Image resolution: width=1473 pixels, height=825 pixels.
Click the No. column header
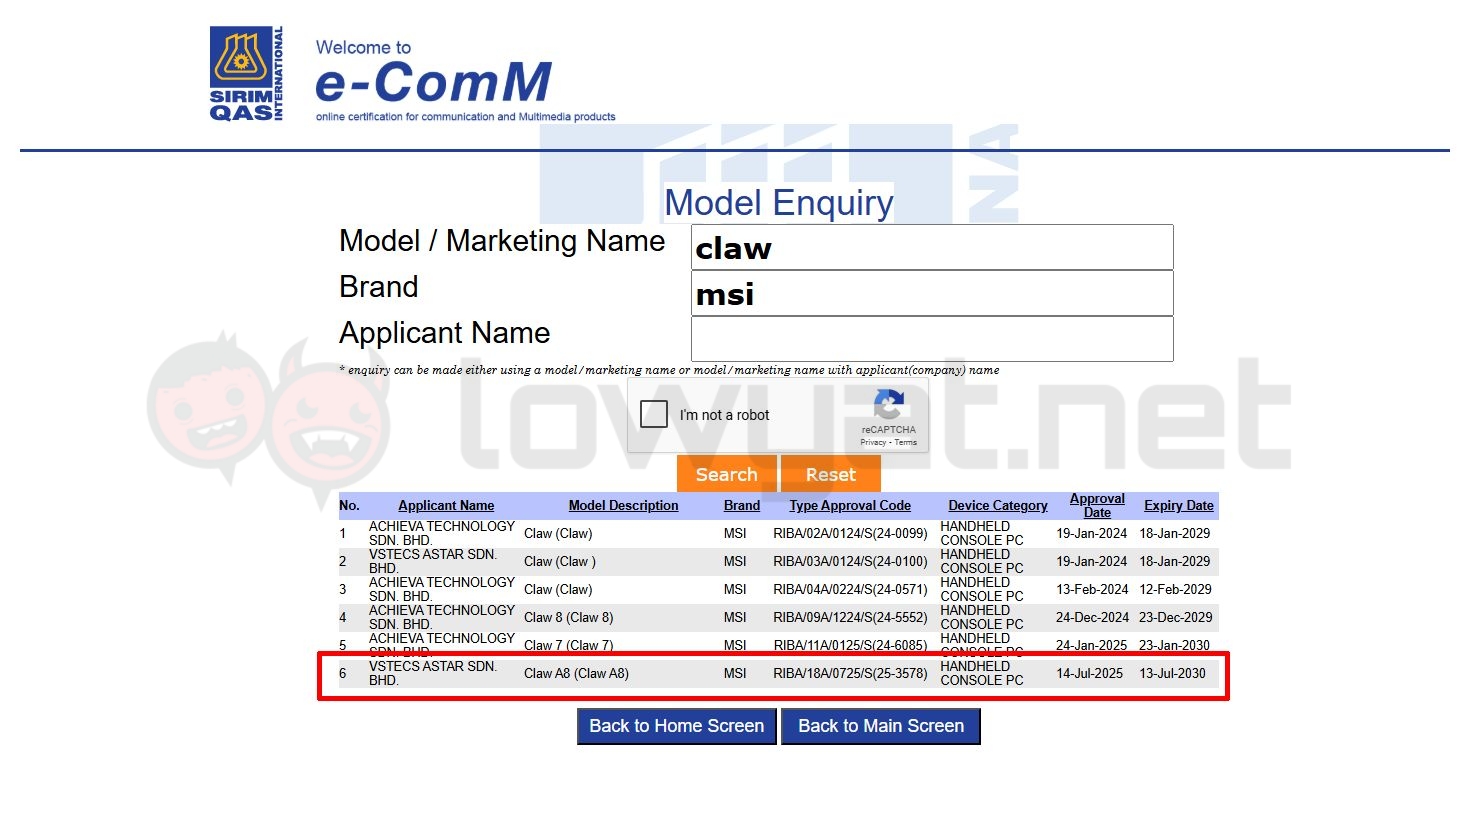click(349, 506)
